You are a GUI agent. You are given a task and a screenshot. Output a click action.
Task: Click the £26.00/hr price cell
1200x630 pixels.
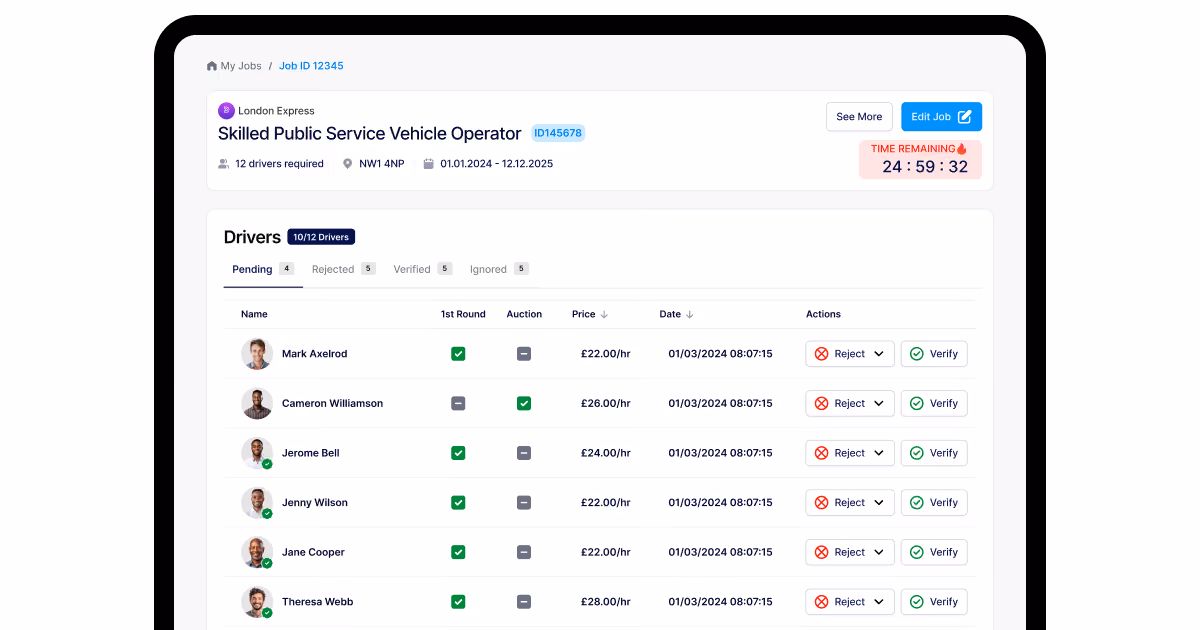pos(606,404)
